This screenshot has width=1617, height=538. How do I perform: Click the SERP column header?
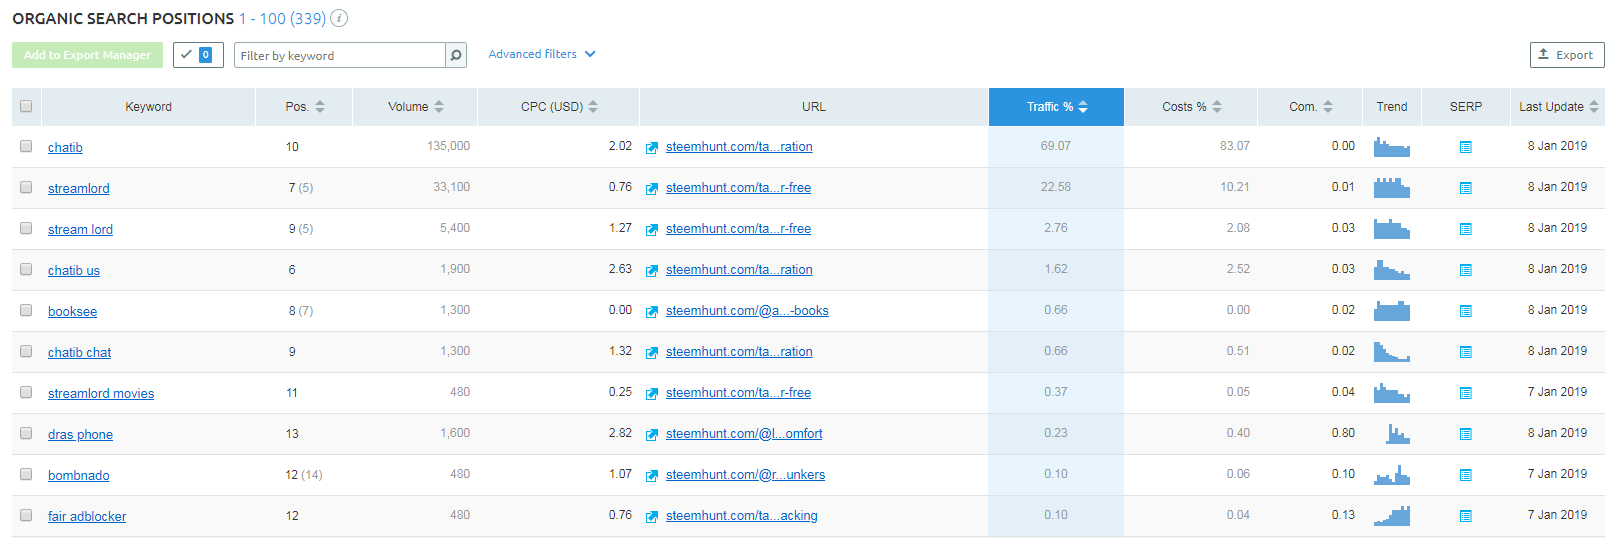(1466, 107)
